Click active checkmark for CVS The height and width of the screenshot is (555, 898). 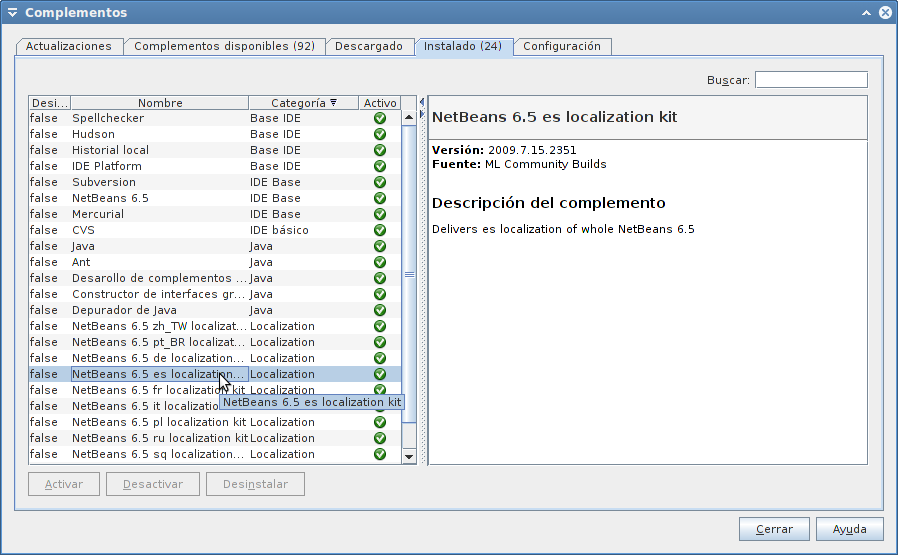pyautogui.click(x=380, y=230)
